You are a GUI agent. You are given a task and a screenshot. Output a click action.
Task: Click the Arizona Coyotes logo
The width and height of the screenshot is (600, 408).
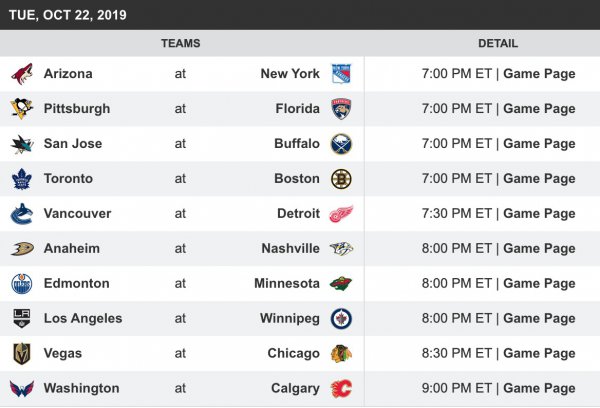[22, 74]
